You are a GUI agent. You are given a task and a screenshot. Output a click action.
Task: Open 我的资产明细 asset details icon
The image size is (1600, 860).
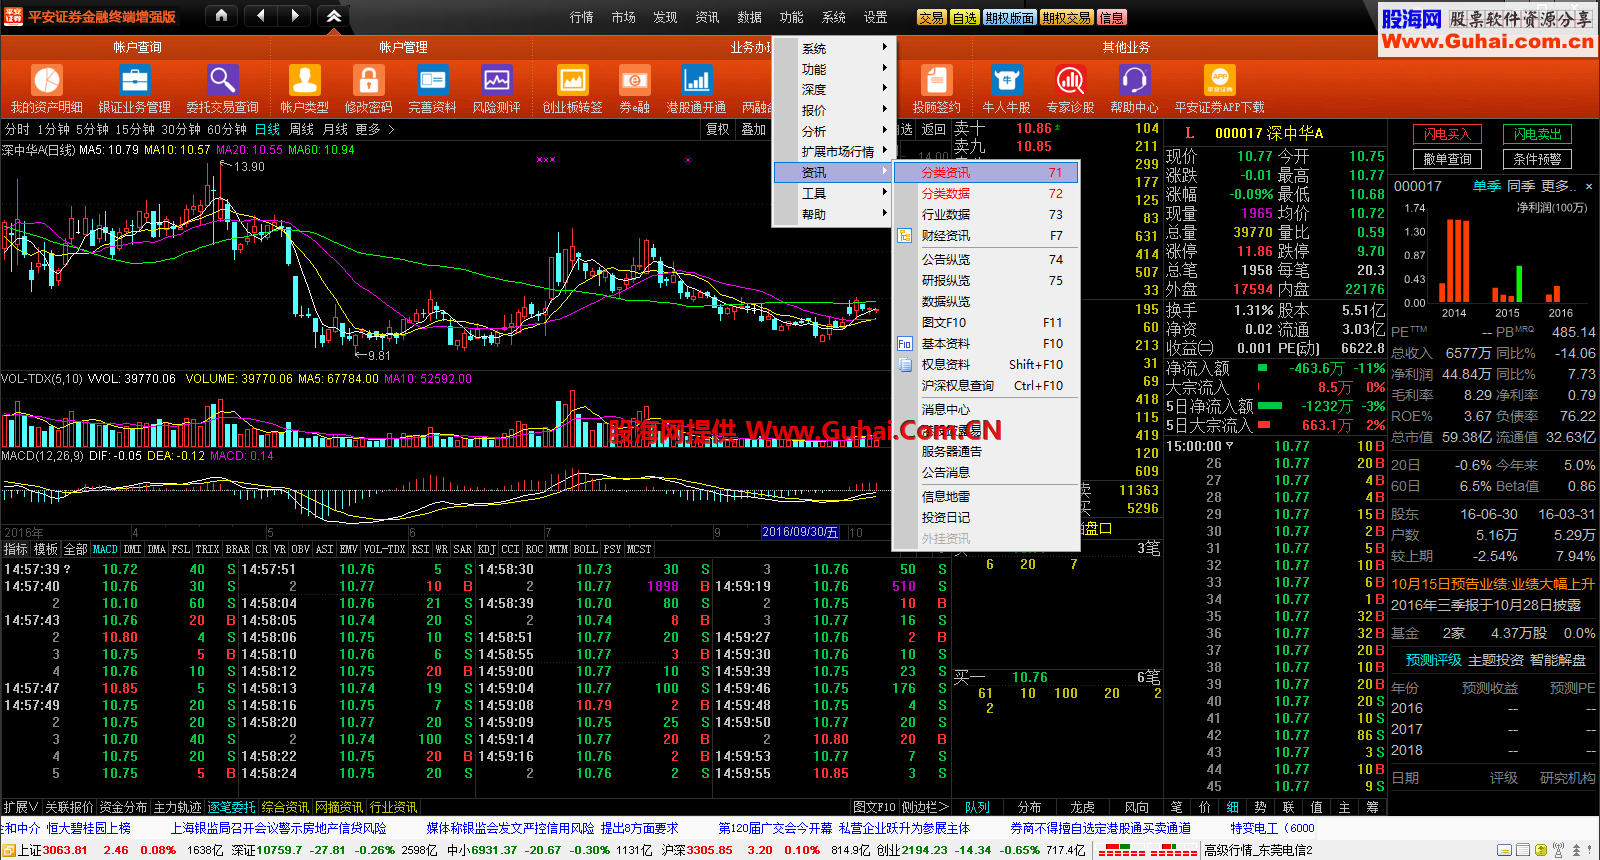[x=47, y=80]
